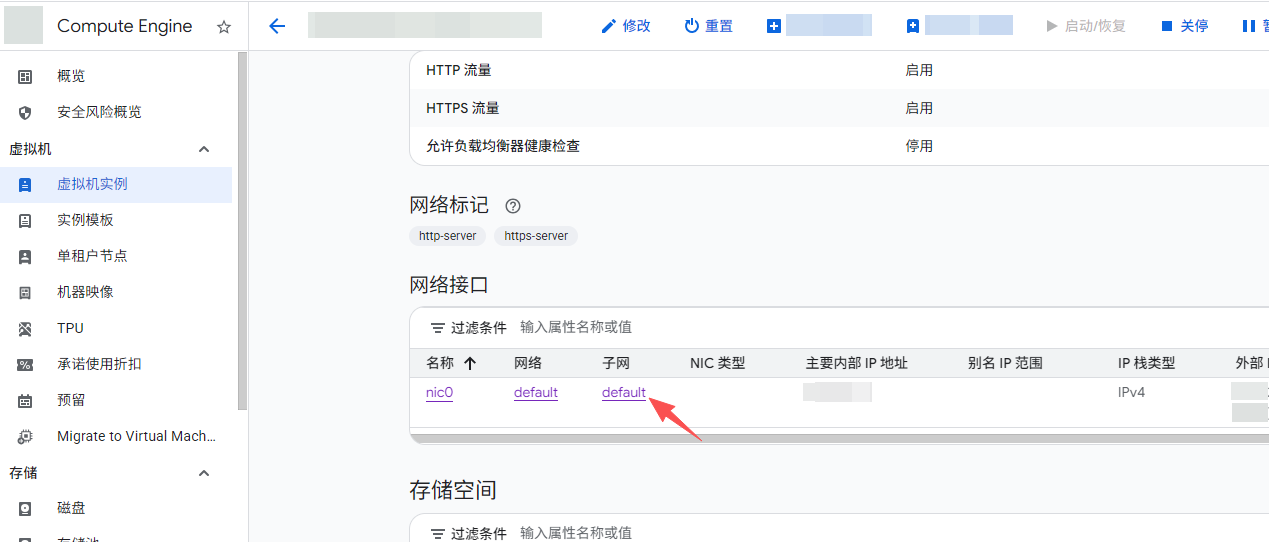This screenshot has height=542, width=1269.
Task: Click the IP 栈类型 column header
Action: pyautogui.click(x=1146, y=363)
